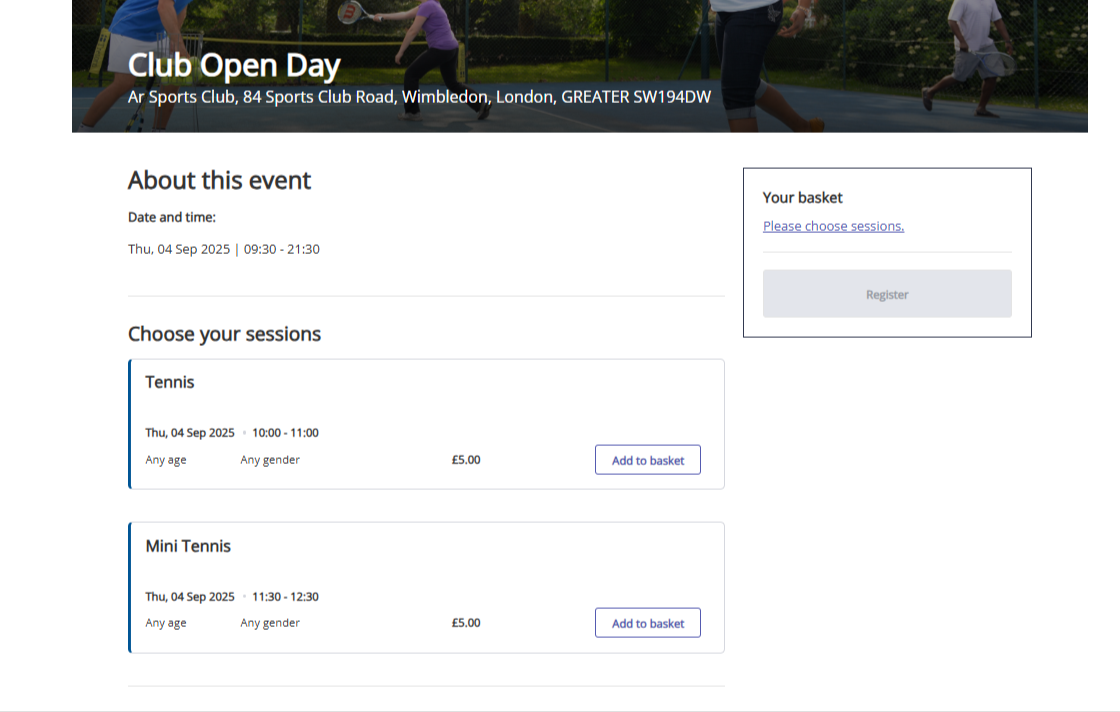
Task: Click 'Any gender' in the Tennis card
Action: (270, 460)
